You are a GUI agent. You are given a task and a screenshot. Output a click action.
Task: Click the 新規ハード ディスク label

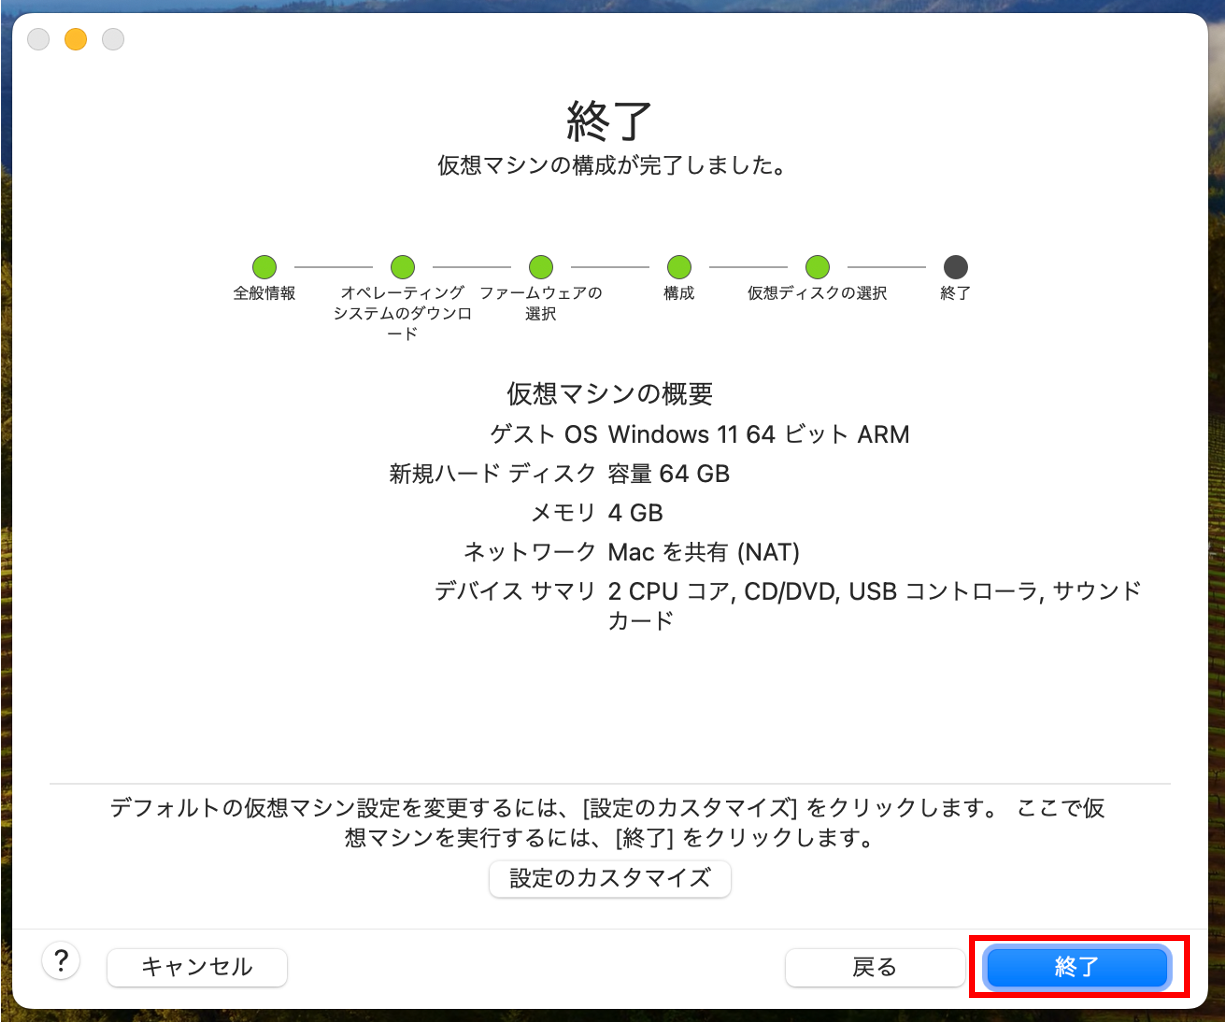pos(493,474)
